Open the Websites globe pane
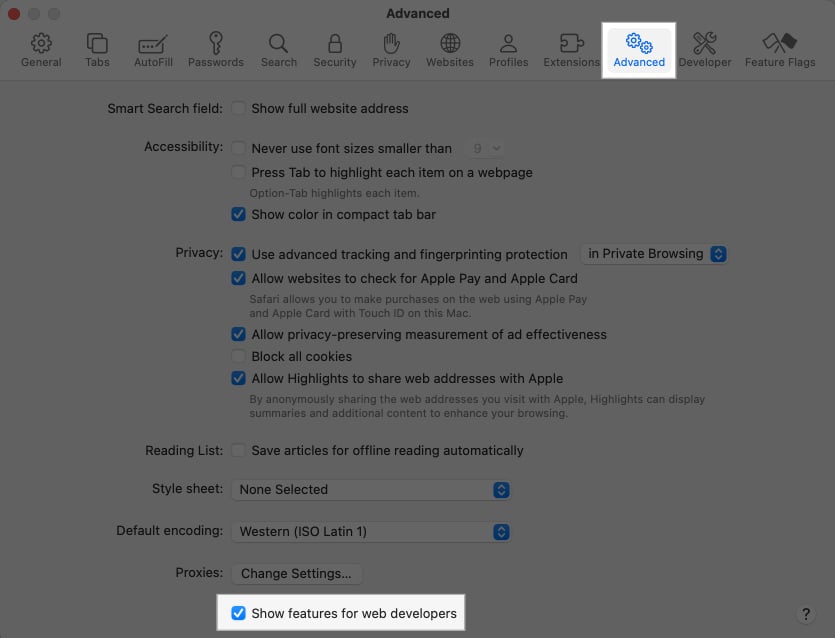 pos(449,51)
